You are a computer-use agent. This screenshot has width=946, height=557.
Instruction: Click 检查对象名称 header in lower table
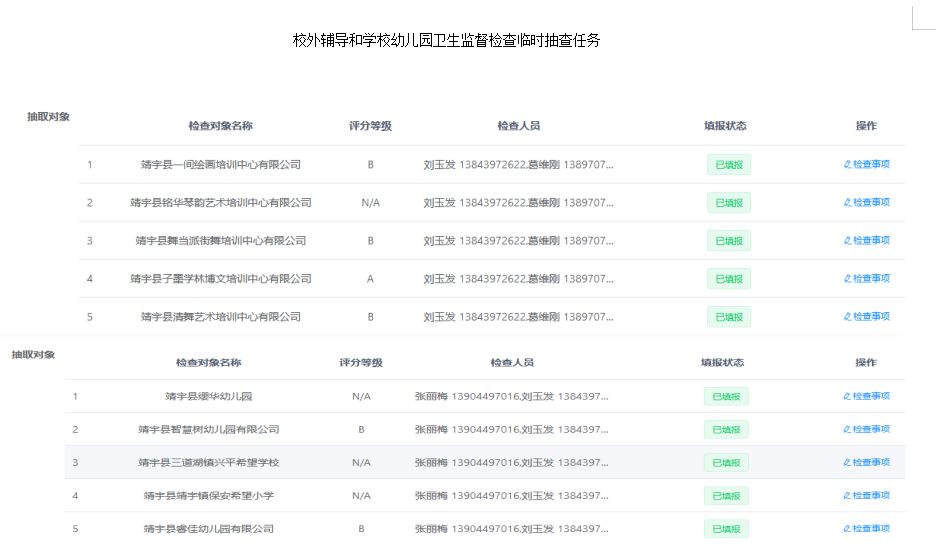click(209, 363)
